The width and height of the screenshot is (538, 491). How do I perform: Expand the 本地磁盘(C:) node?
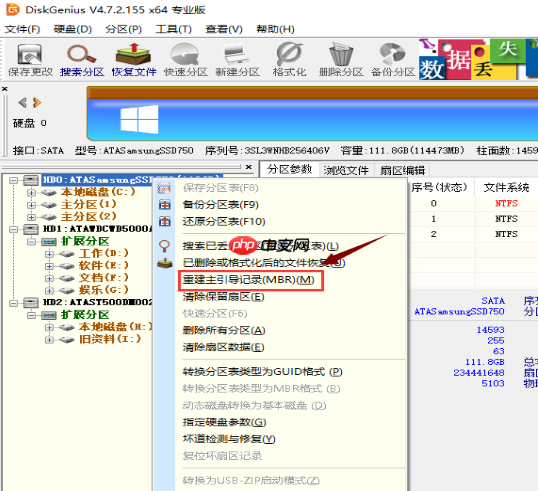pos(31,193)
